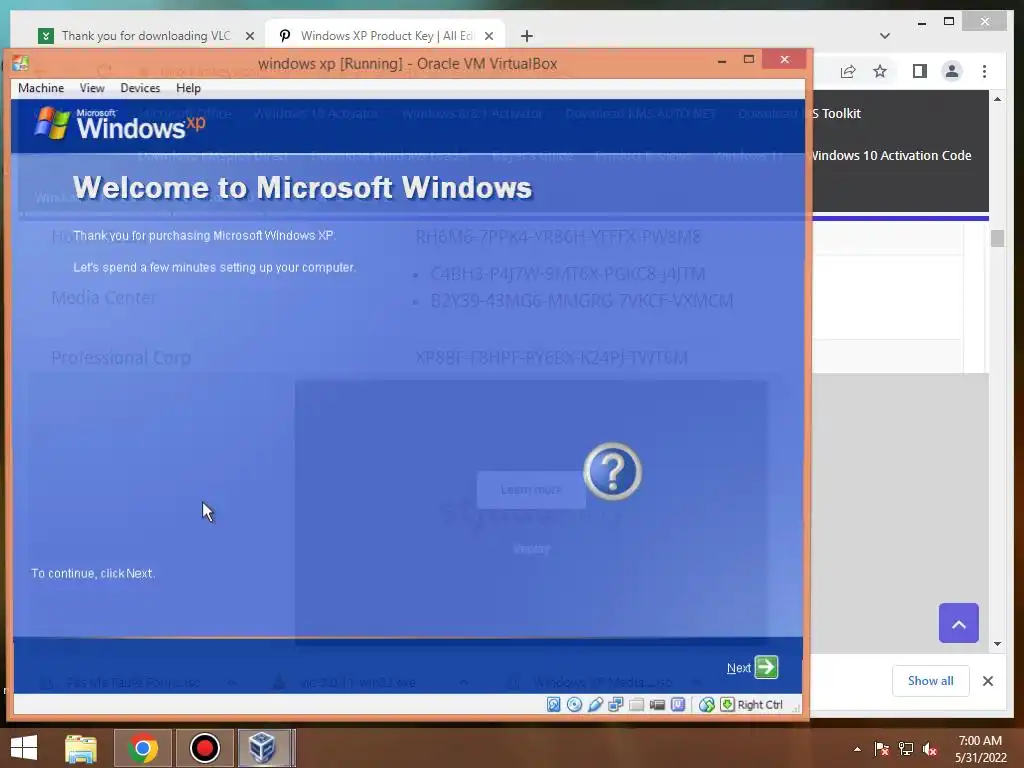Open File Explorer from the taskbar

pos(81,748)
